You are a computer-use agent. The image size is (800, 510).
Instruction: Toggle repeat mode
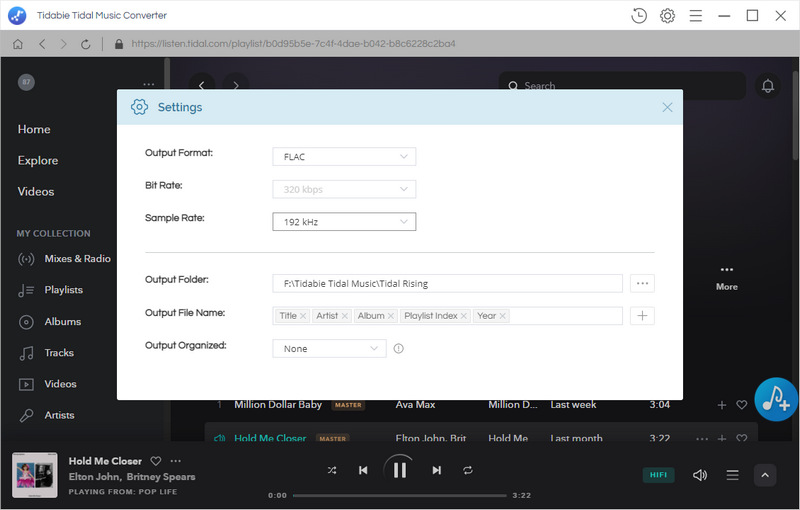(x=467, y=470)
